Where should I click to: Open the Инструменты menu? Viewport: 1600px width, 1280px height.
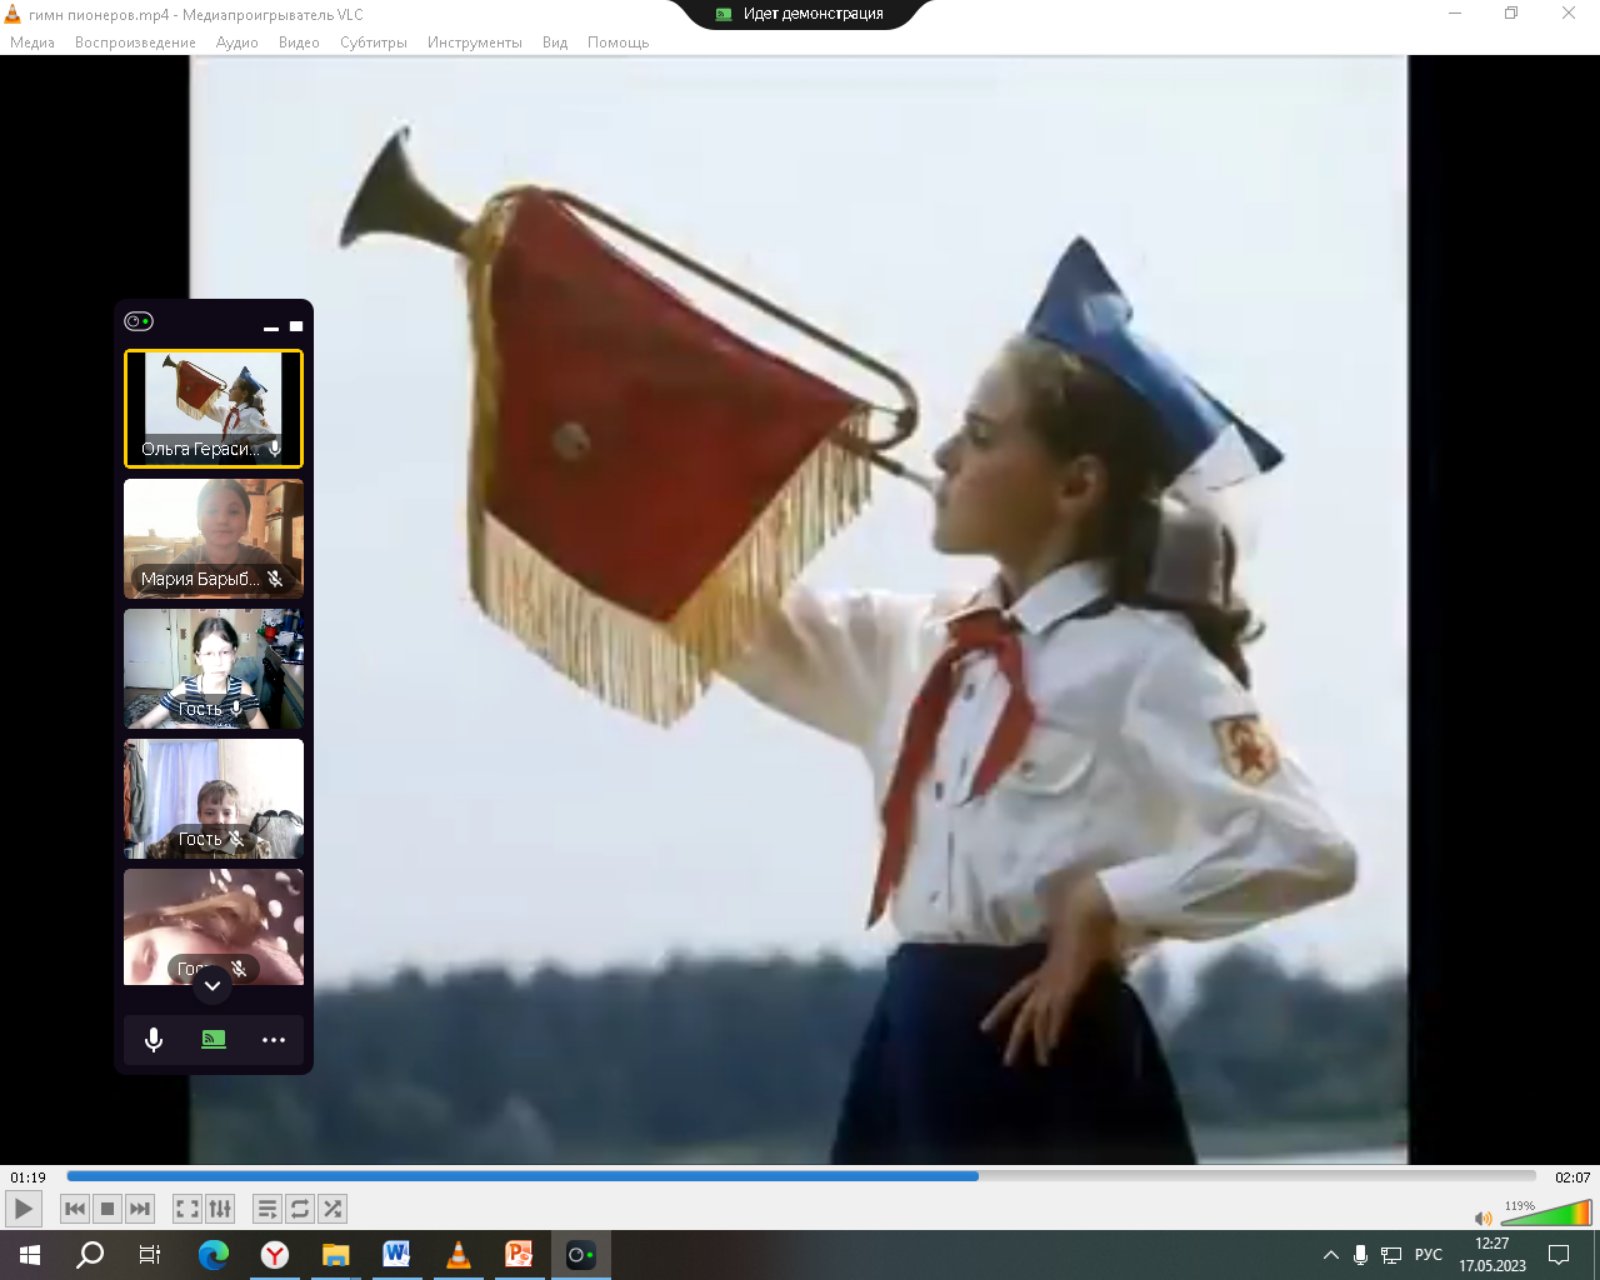coord(474,42)
